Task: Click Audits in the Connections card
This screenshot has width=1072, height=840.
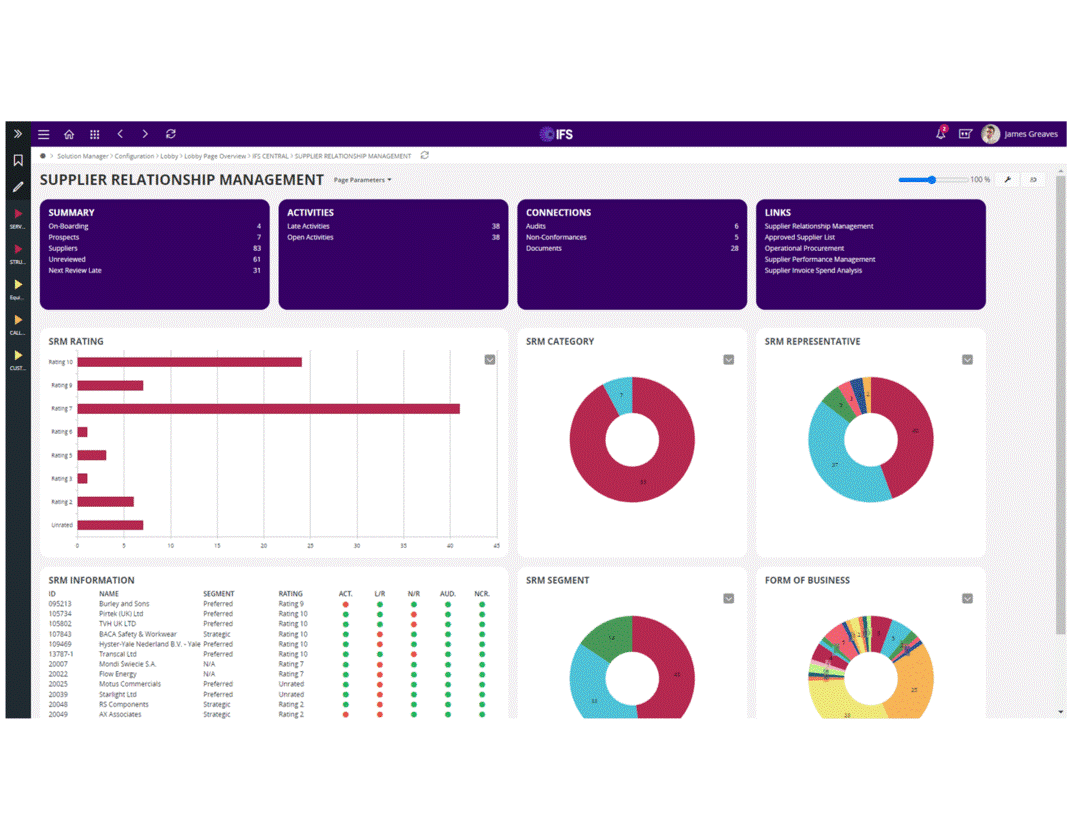Action: point(536,226)
